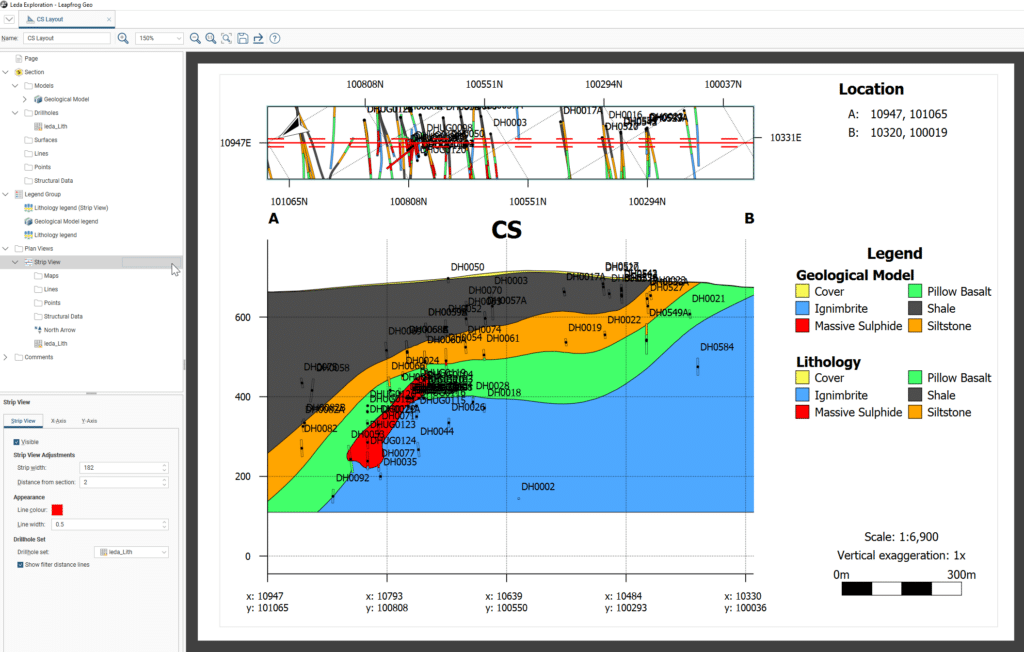Viewport: 1024px width, 652px height.
Task: Toggle Show filter distance lines checkbox
Action: tap(16, 564)
